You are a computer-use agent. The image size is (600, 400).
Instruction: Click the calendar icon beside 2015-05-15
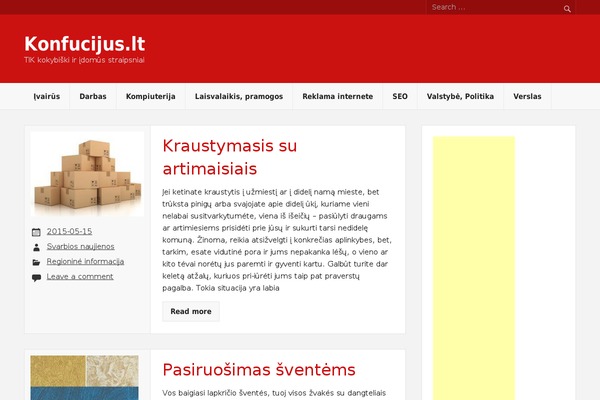click(36, 232)
